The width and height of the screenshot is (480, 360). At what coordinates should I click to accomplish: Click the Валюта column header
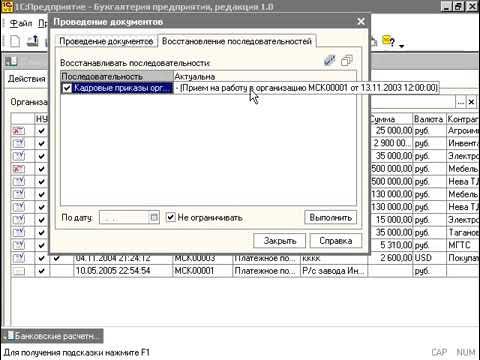click(429, 119)
